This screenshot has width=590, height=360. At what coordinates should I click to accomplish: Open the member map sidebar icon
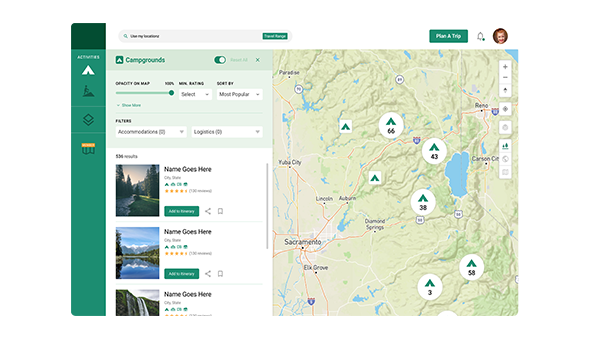(x=88, y=149)
